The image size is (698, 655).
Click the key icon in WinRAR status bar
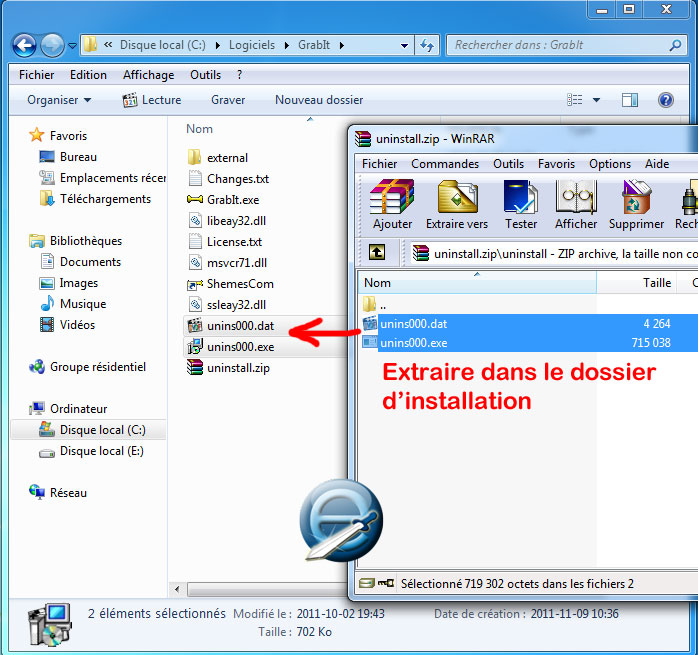tap(386, 583)
